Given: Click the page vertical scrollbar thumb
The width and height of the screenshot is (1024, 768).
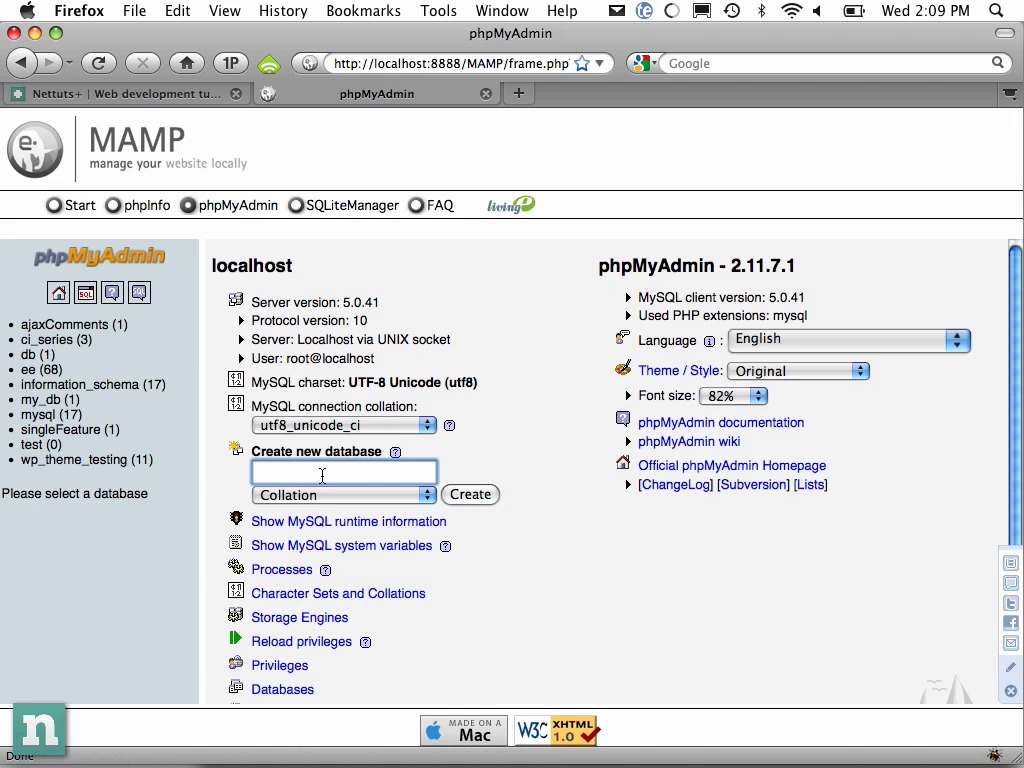Looking at the screenshot, I should 1015,394.
